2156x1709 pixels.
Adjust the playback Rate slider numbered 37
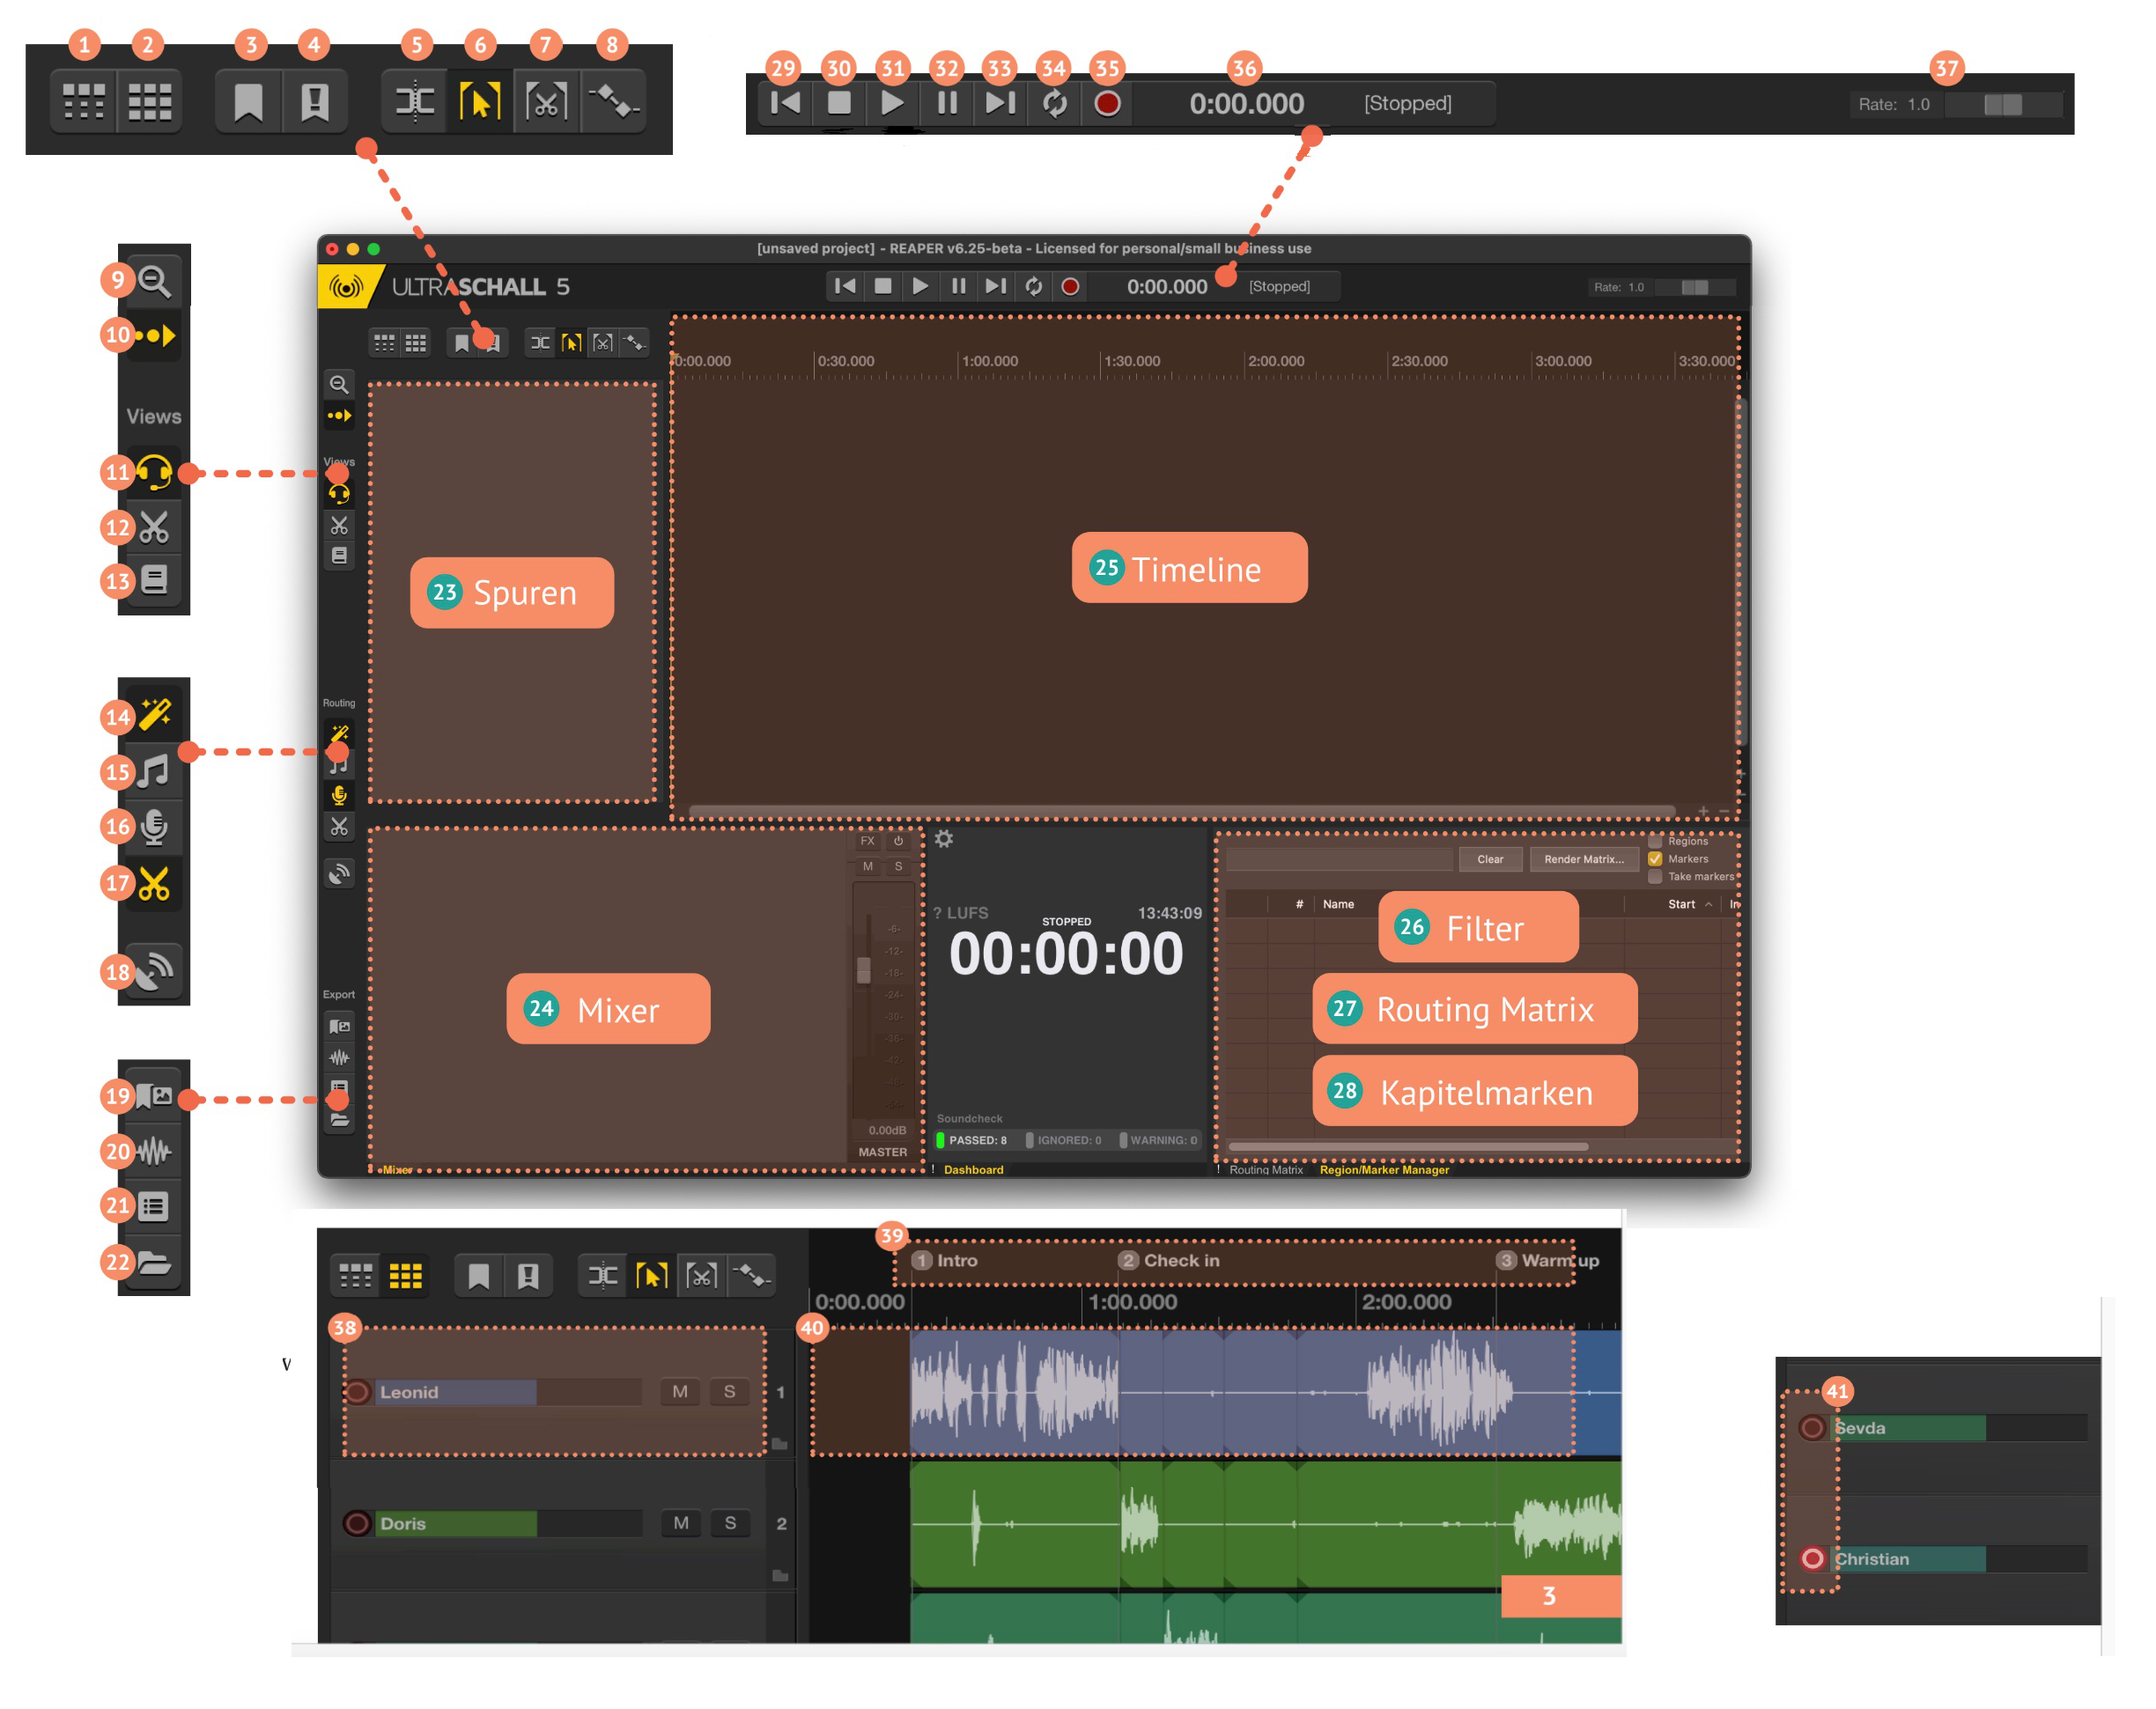[2003, 104]
